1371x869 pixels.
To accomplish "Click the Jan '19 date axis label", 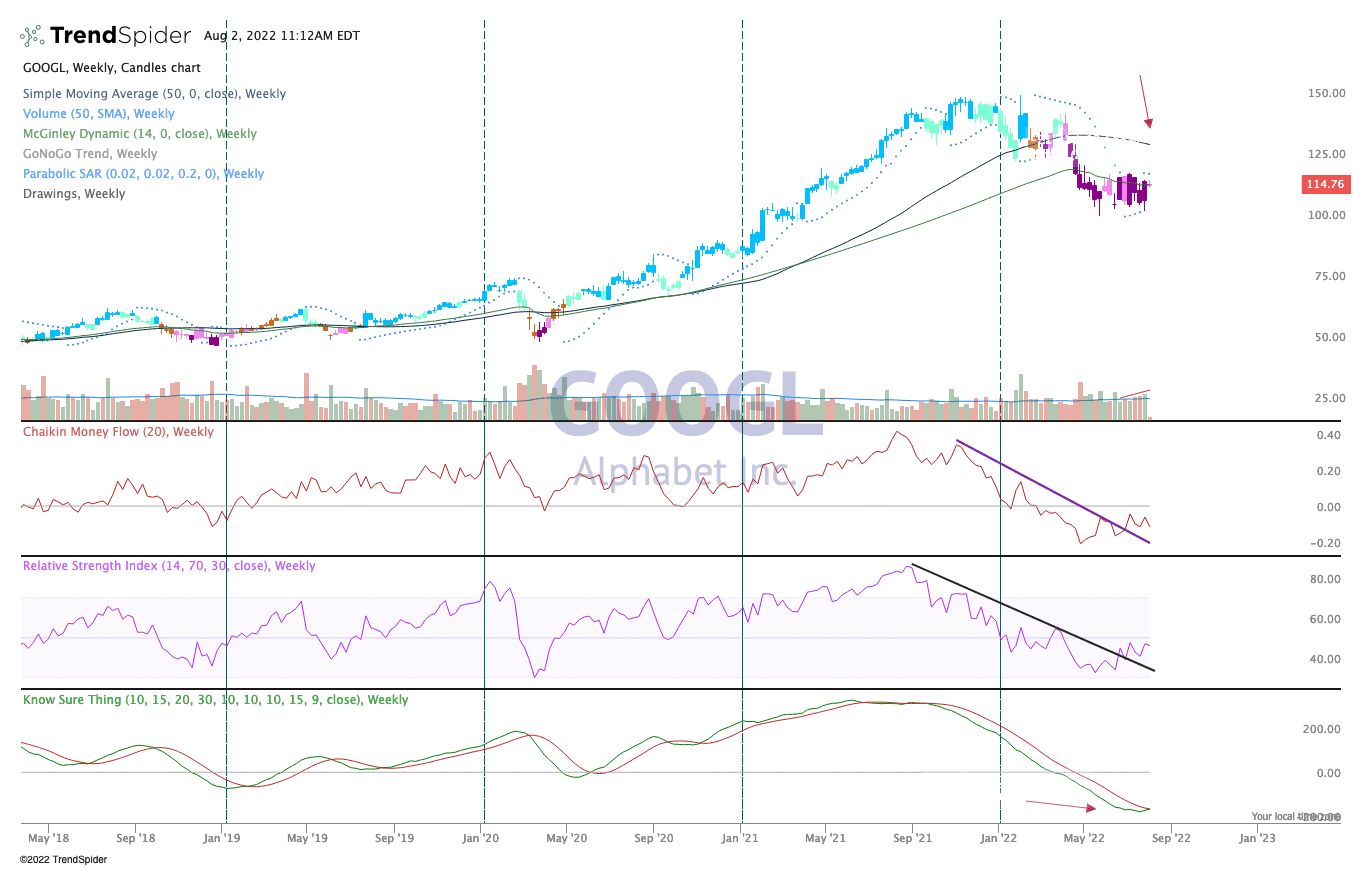I will (222, 840).
